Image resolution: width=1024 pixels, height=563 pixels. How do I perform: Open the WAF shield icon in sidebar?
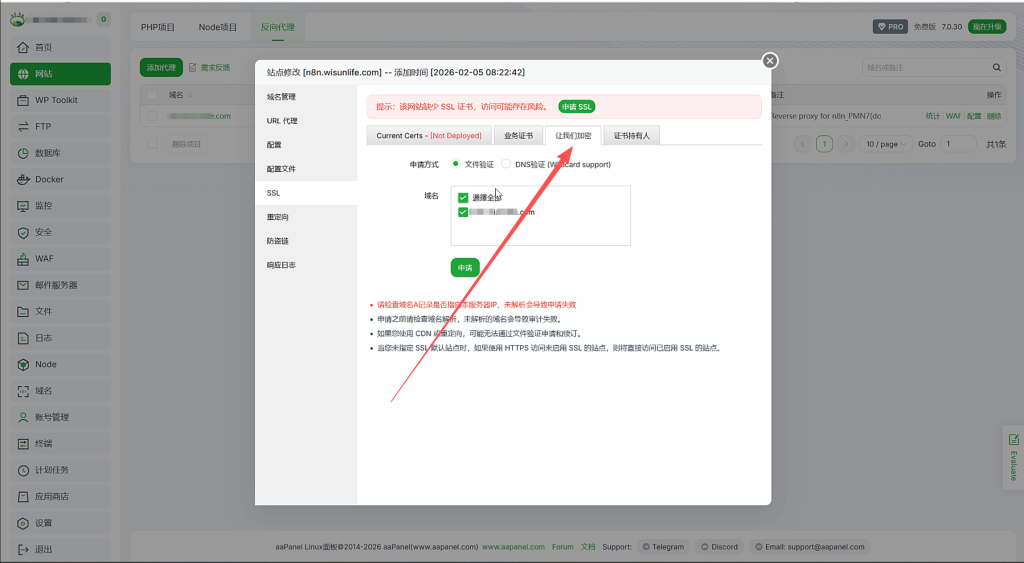[x=24, y=259]
